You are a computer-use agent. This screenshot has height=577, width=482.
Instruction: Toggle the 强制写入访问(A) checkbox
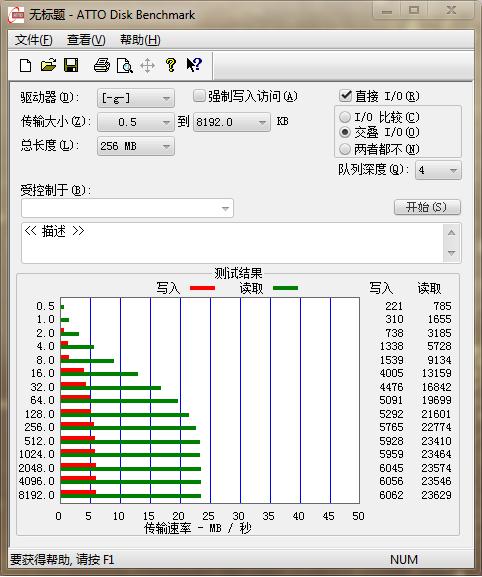(x=199, y=96)
